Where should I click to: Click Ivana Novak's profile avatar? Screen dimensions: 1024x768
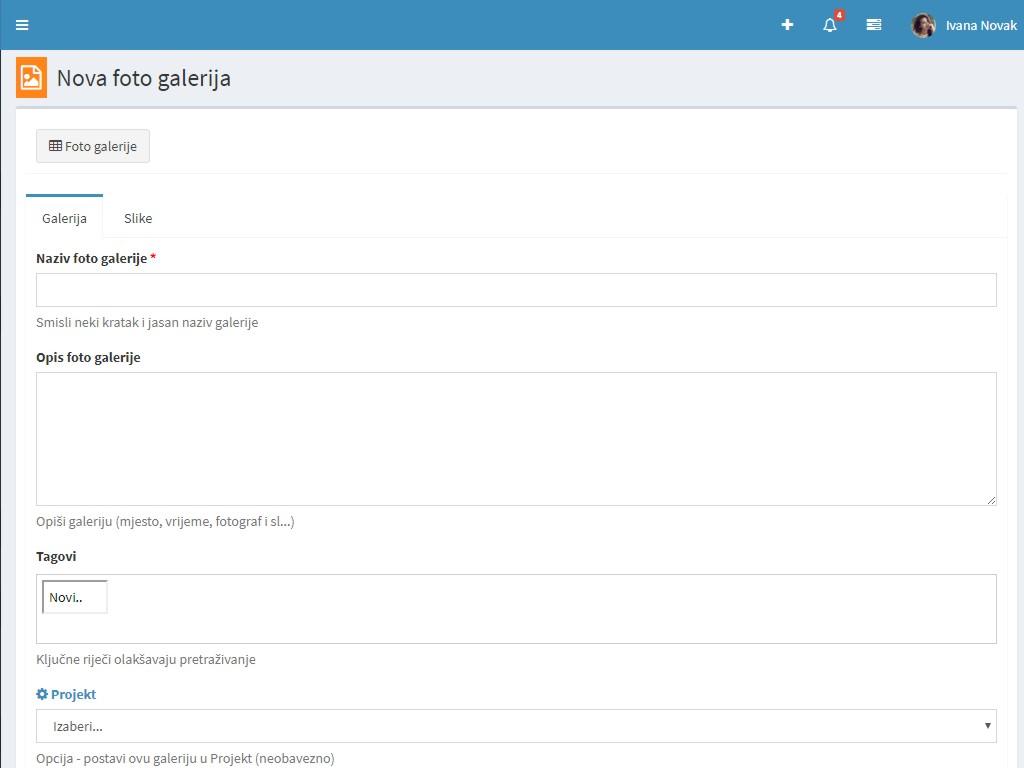[x=923, y=25]
